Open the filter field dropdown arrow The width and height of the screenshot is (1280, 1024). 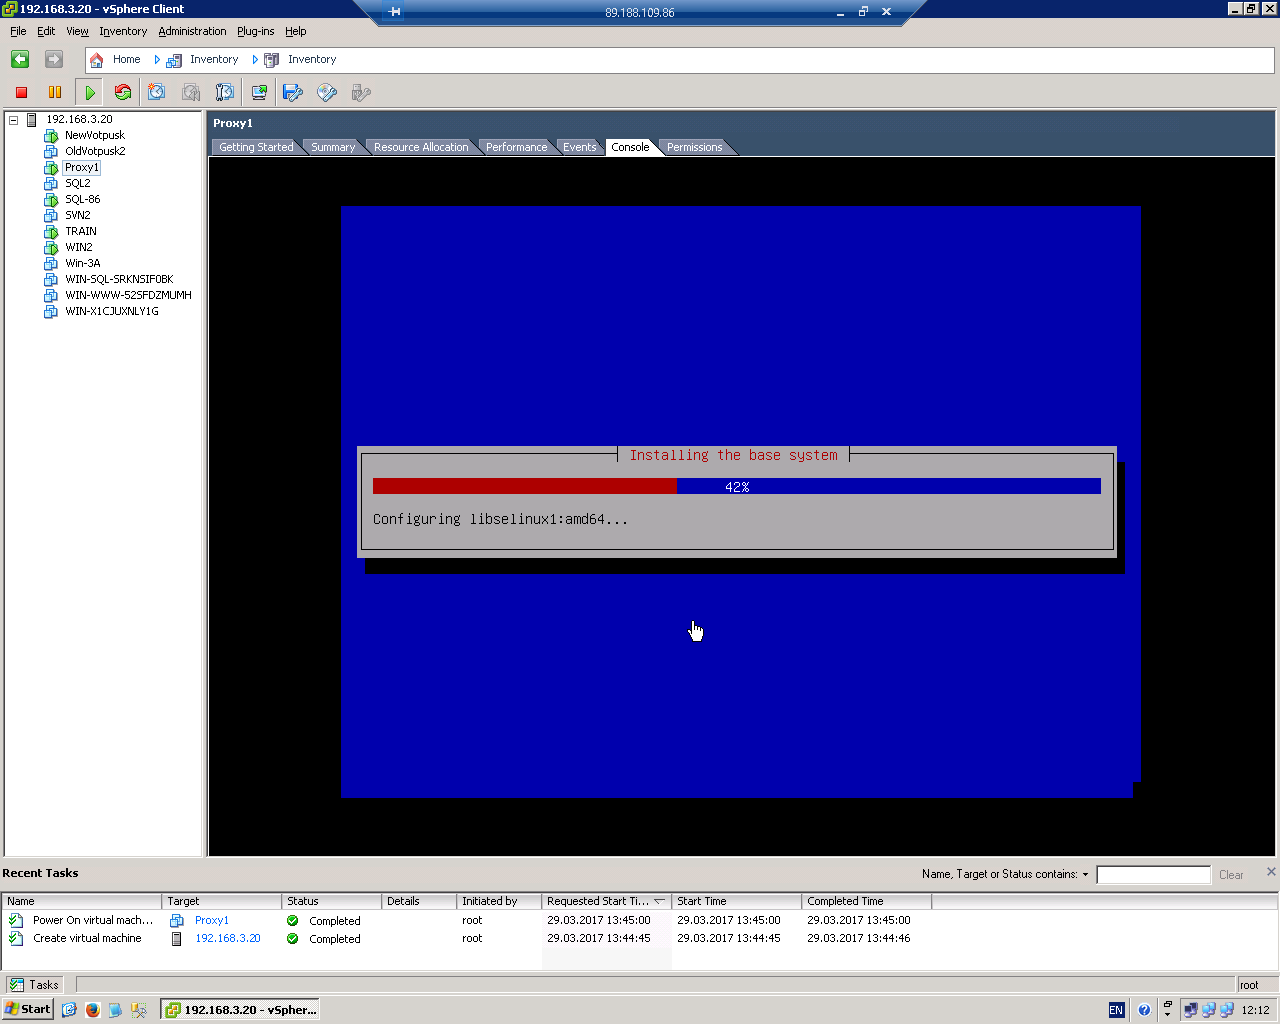pos(1085,875)
